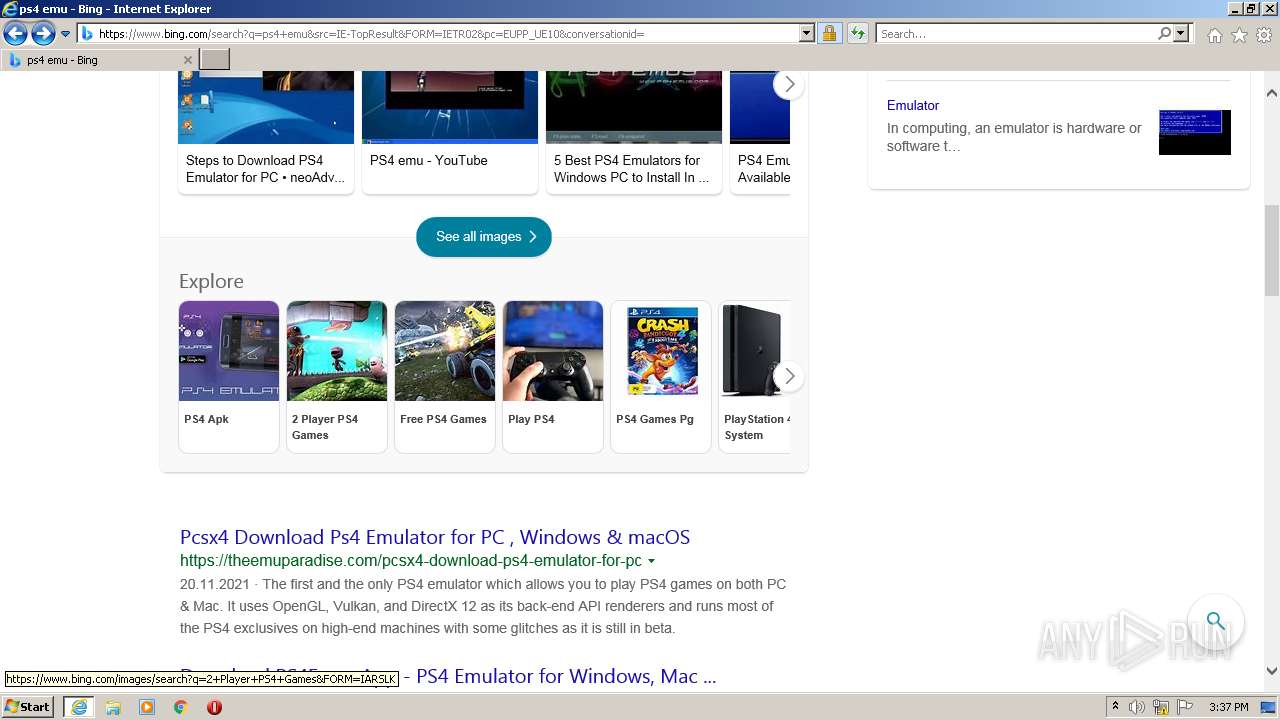Open 'PS4 emu - YouTube' image card
The height and width of the screenshot is (720, 1280).
tap(450, 131)
